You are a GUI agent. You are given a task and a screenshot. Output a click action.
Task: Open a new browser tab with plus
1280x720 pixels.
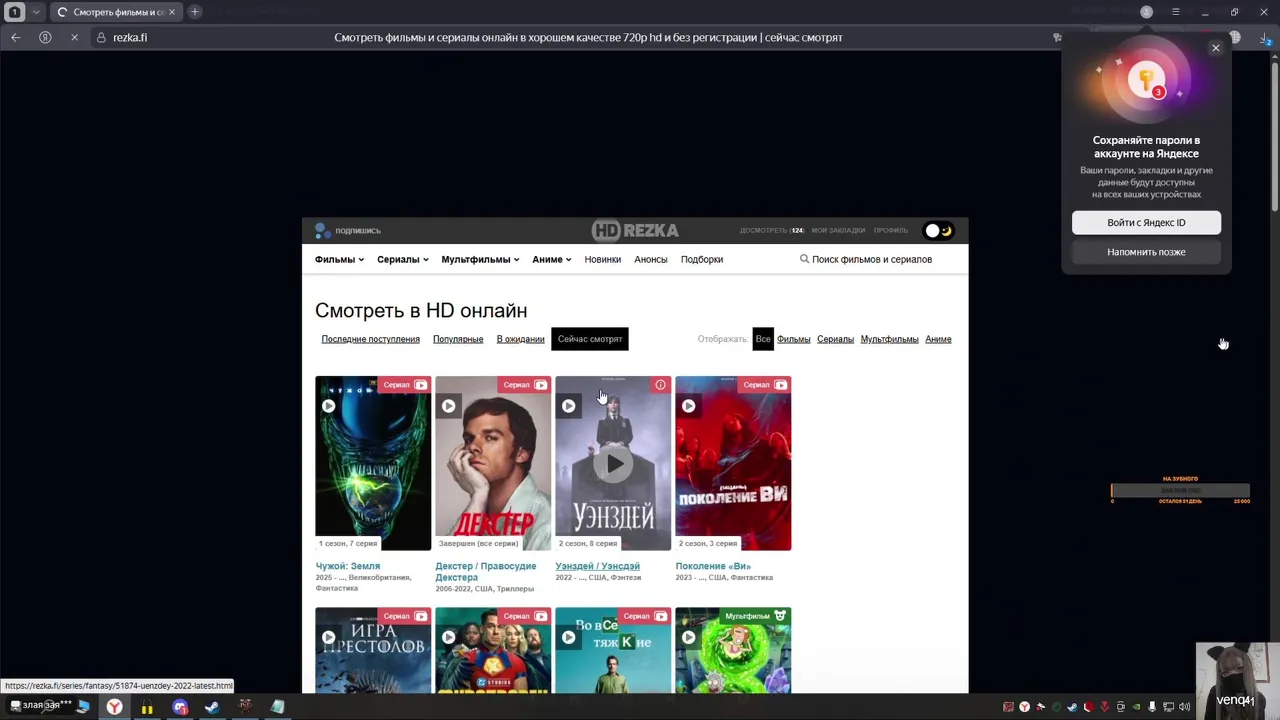195,12
